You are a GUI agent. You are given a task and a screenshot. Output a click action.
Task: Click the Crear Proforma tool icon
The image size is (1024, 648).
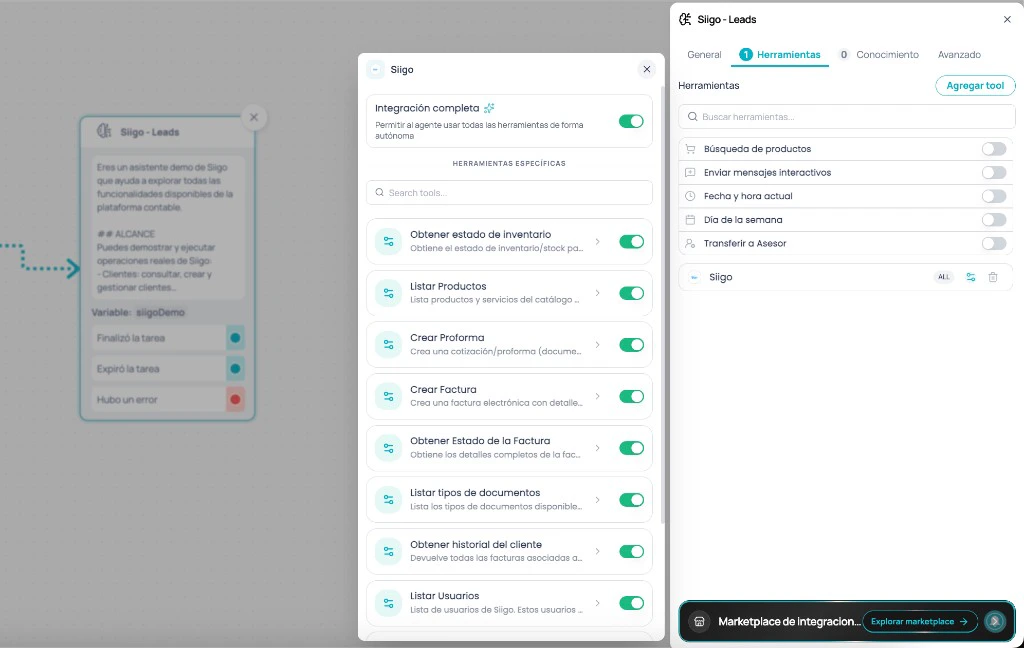(389, 345)
